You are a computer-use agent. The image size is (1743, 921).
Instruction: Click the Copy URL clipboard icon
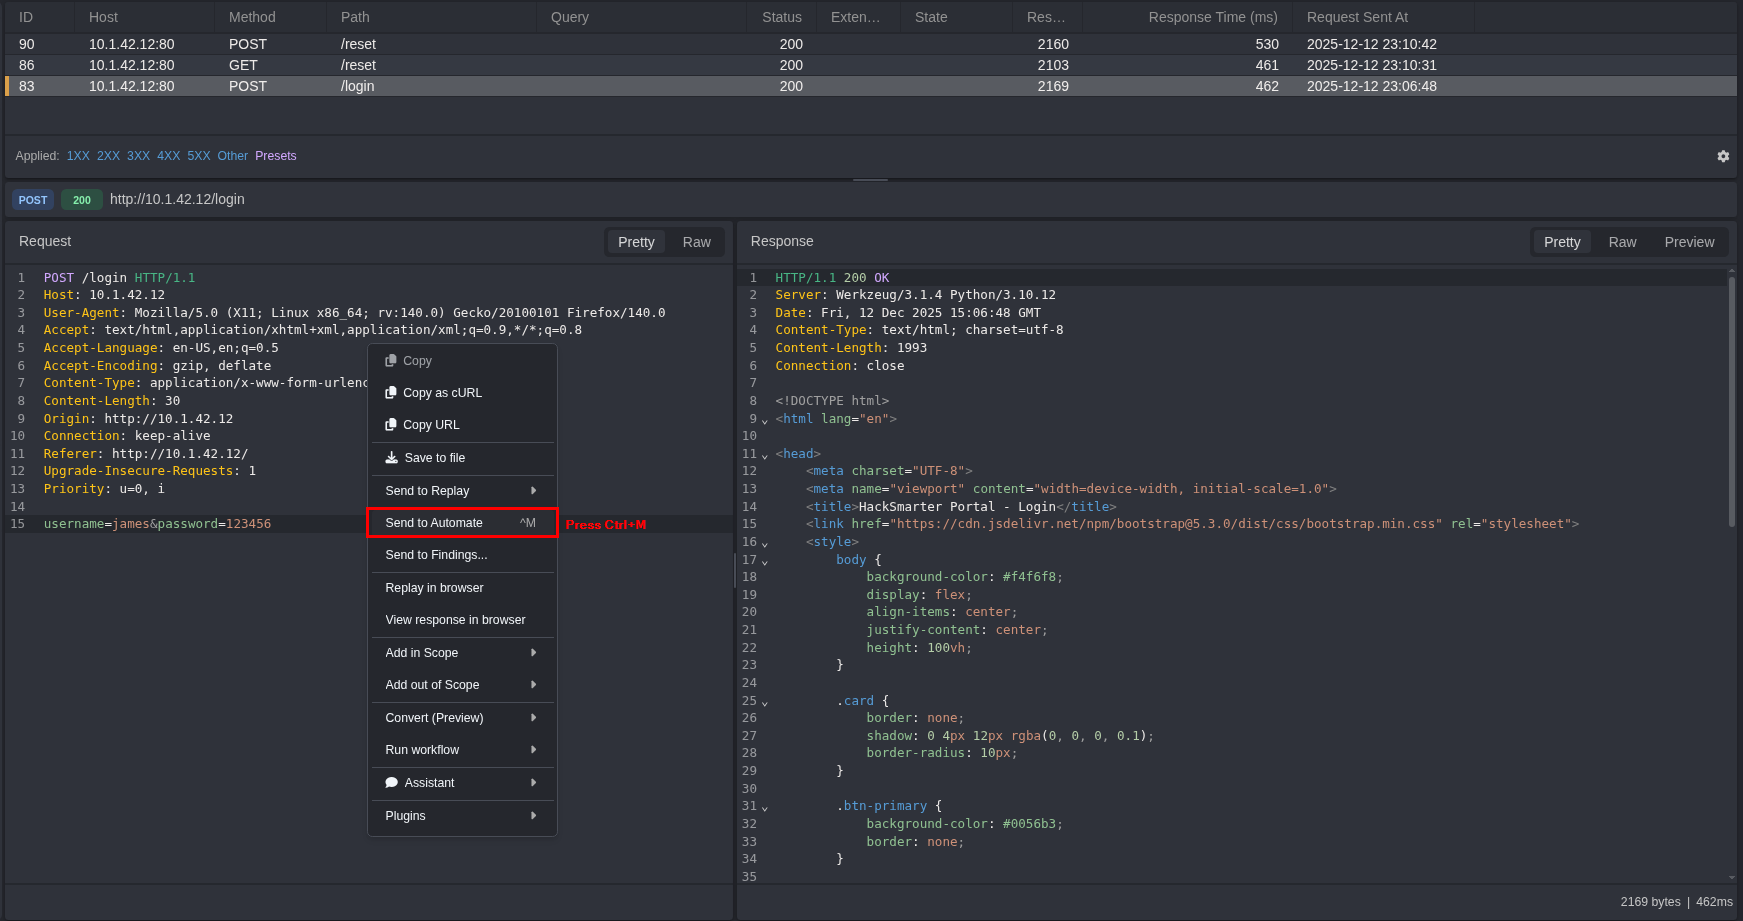point(391,425)
